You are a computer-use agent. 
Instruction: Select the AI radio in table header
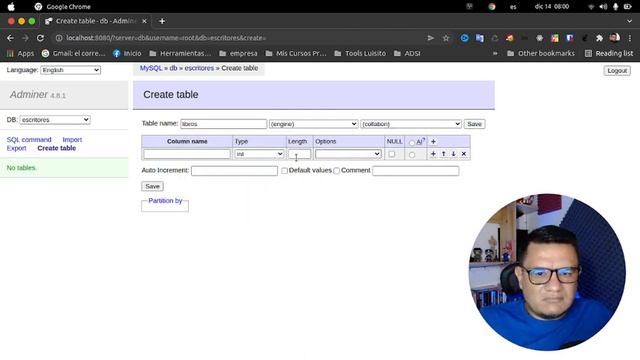[x=412, y=142]
